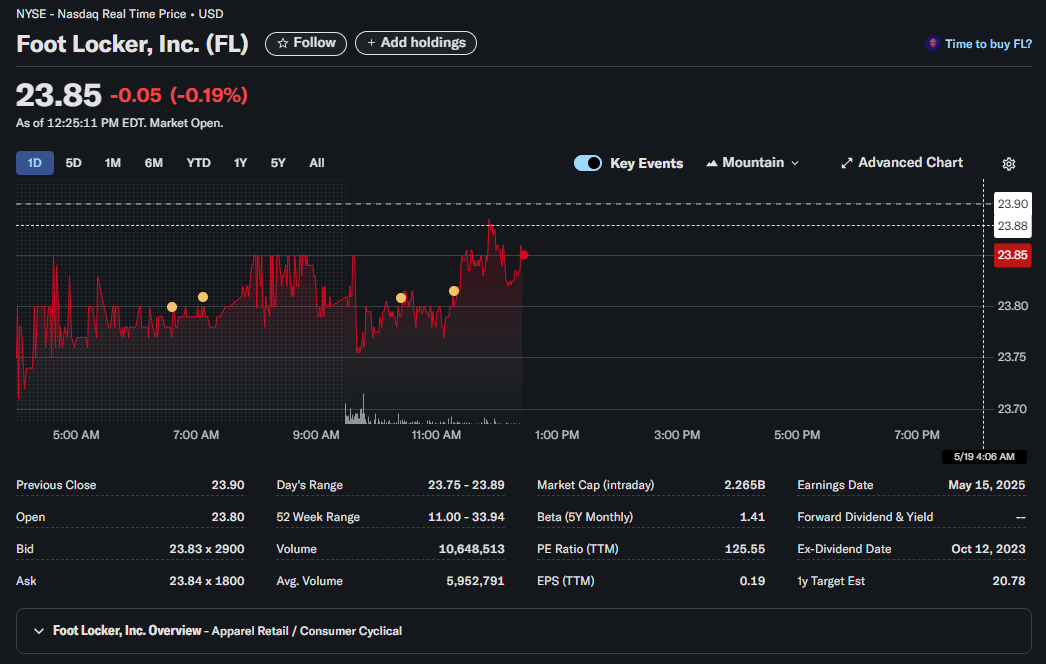Click the key event marker near 10:30 AM
1046x664 pixels.
point(401,298)
